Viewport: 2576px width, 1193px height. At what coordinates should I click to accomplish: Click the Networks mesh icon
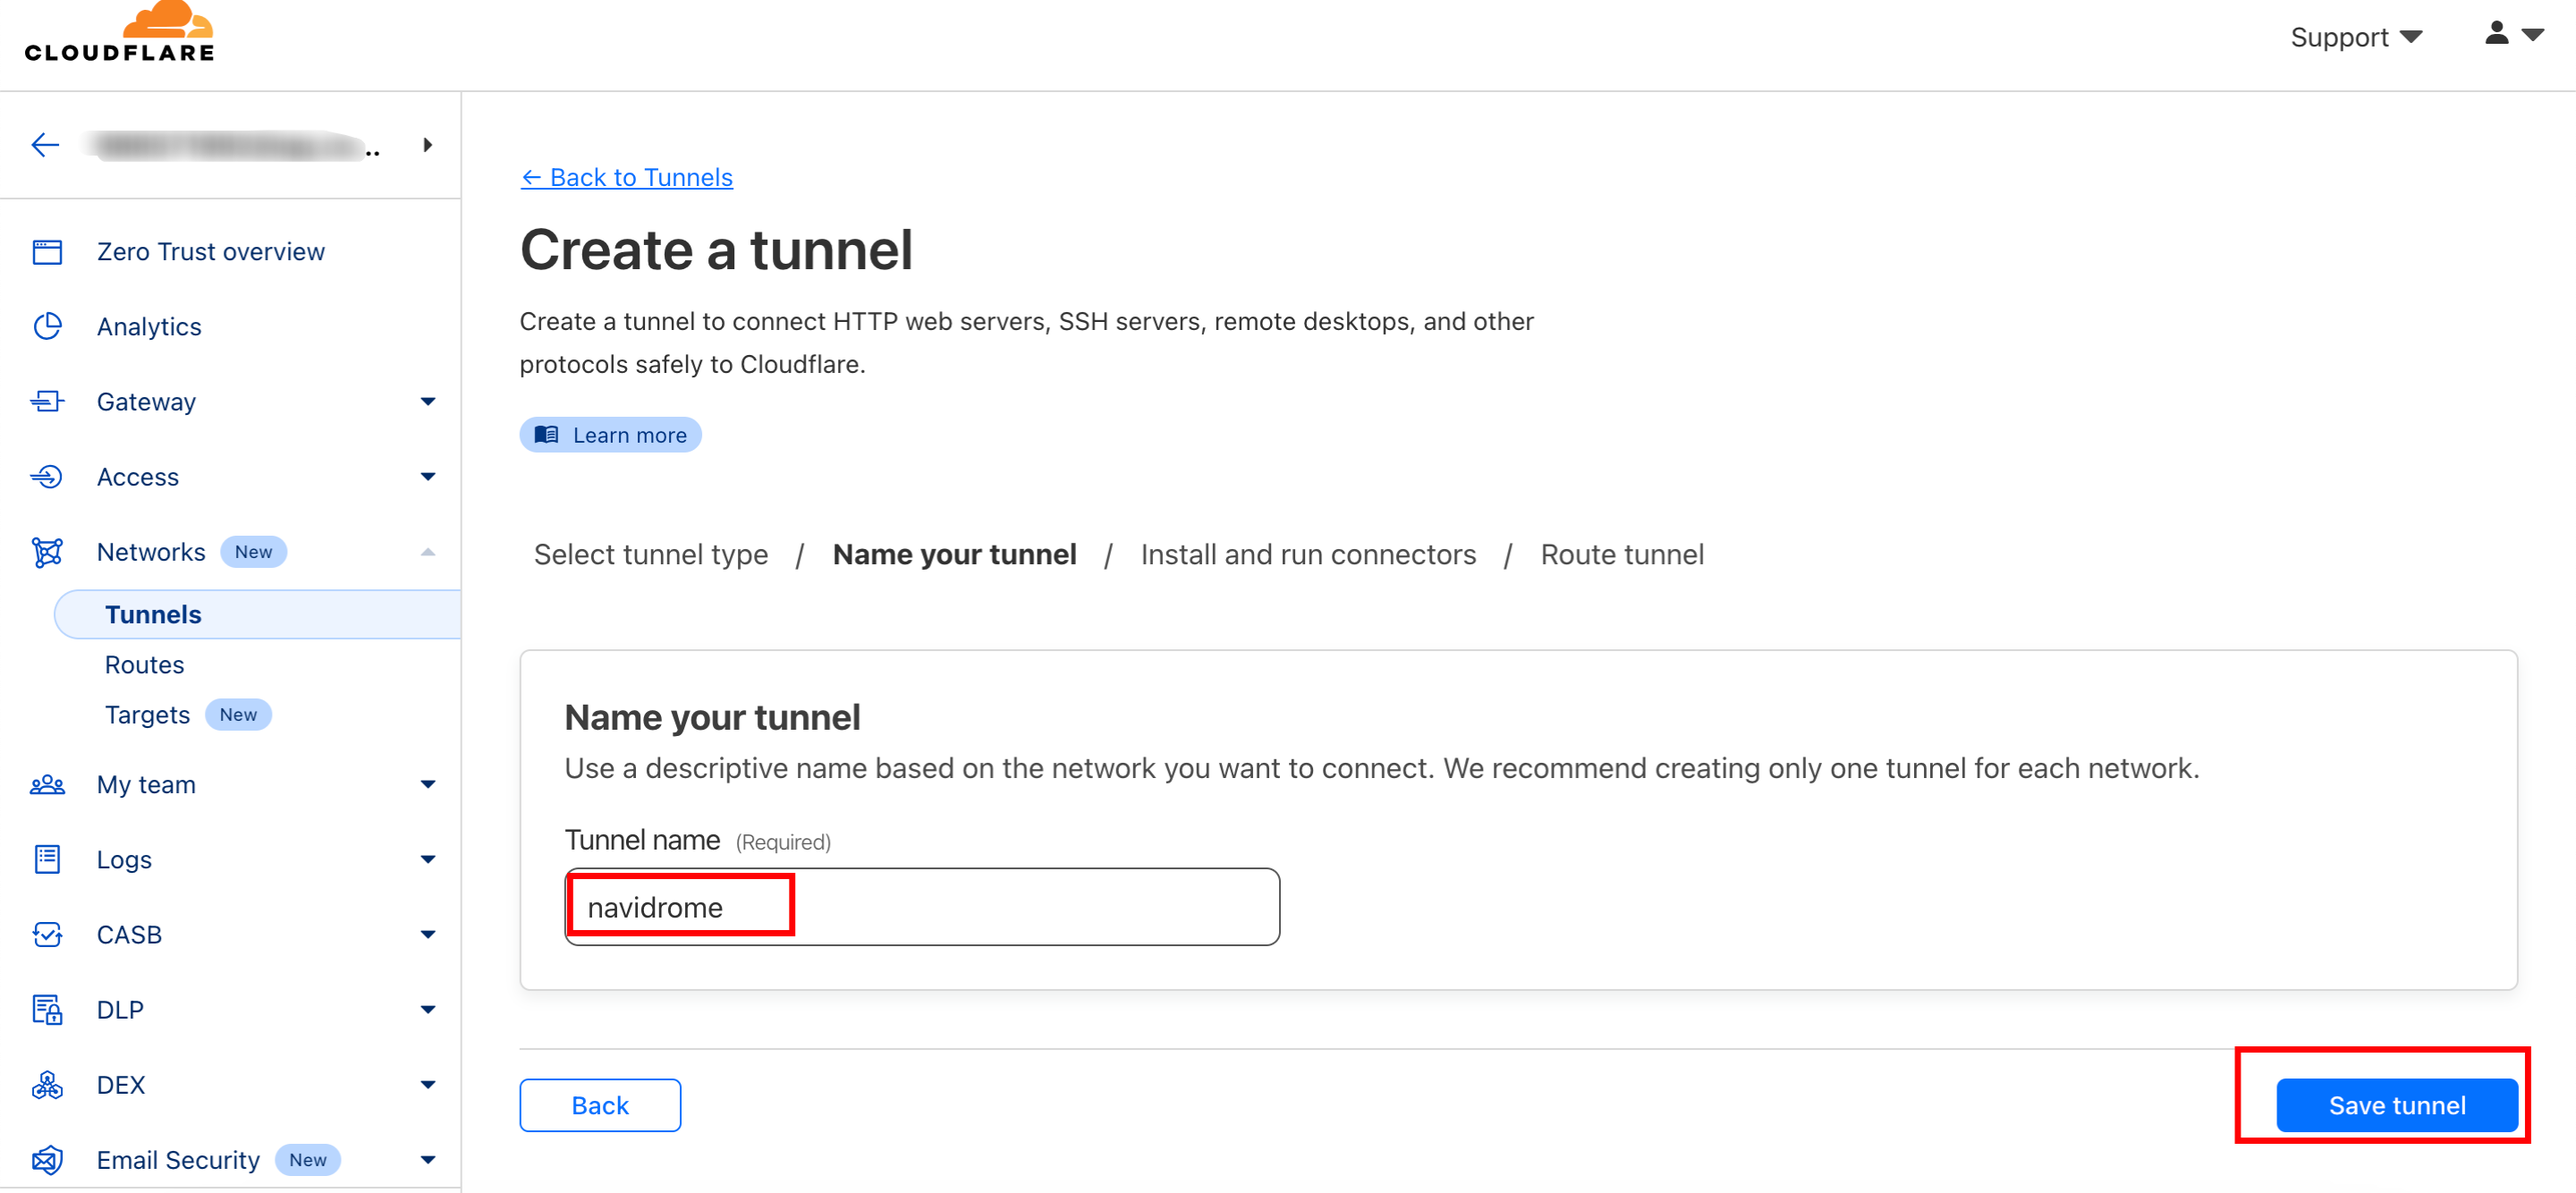pos(47,552)
